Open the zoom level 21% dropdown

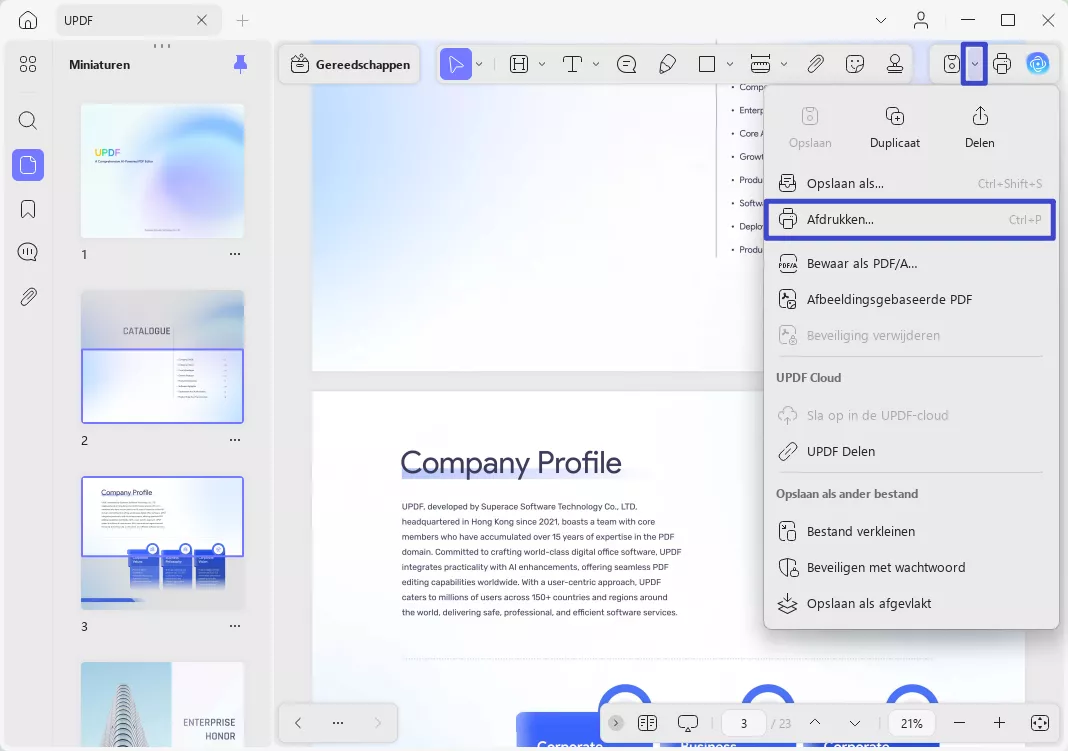(911, 723)
